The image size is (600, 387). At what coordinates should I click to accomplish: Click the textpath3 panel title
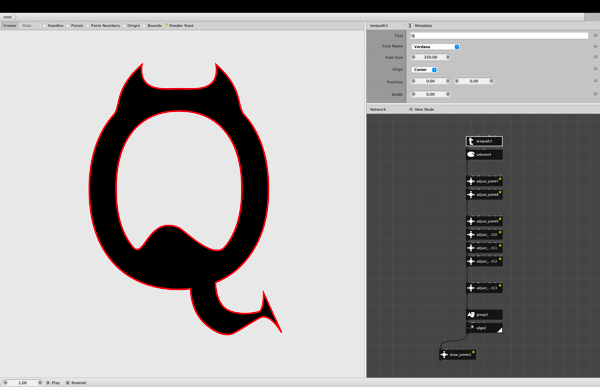379,26
